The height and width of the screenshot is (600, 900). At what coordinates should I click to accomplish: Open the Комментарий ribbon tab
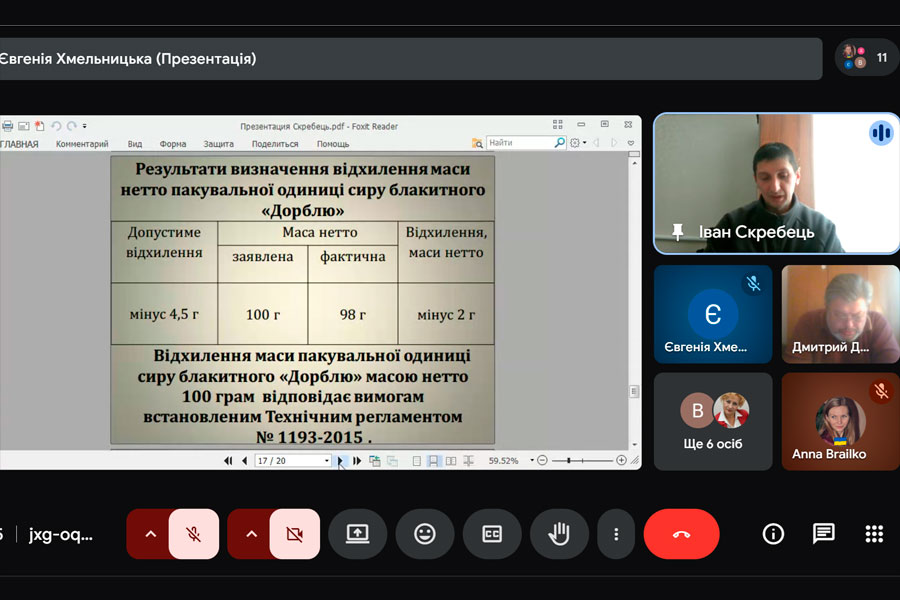click(82, 144)
